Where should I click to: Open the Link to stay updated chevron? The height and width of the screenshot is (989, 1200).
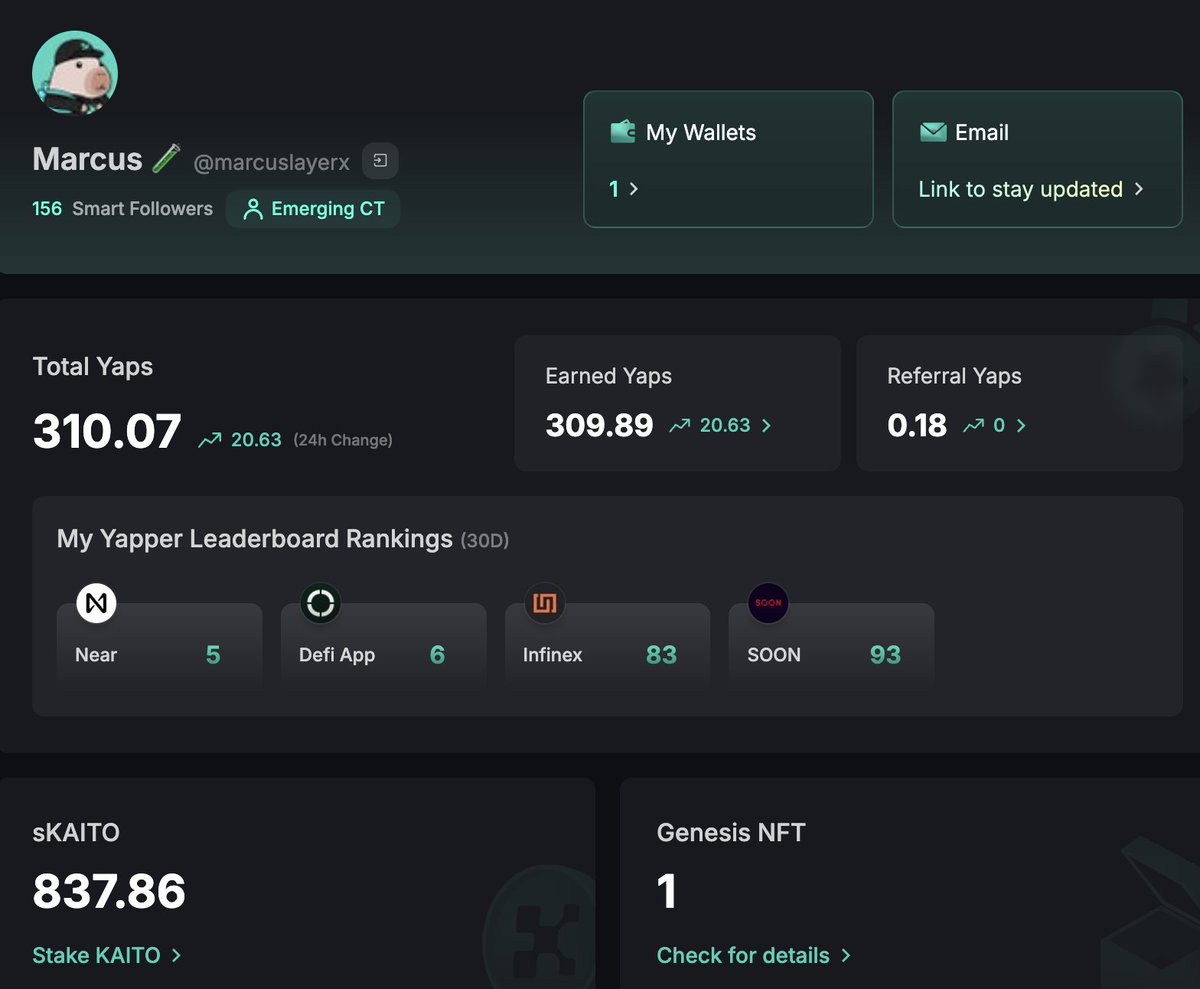pos(1138,189)
